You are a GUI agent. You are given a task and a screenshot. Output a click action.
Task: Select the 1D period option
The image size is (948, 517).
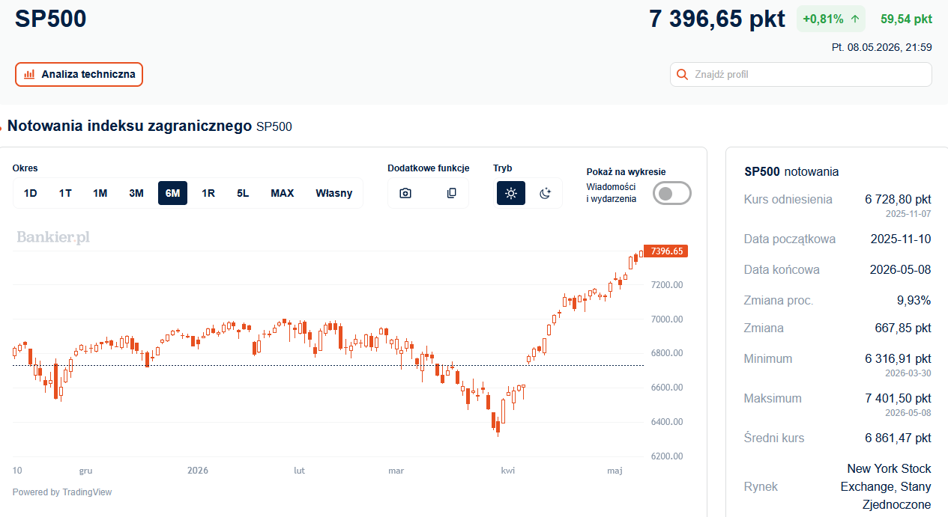click(x=30, y=193)
